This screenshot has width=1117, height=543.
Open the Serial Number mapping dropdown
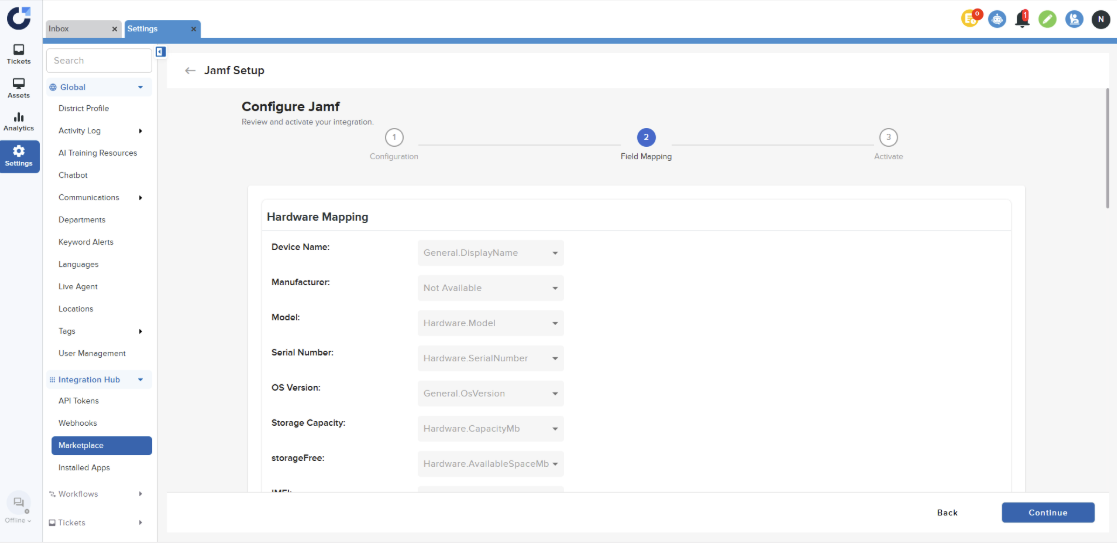[490, 358]
